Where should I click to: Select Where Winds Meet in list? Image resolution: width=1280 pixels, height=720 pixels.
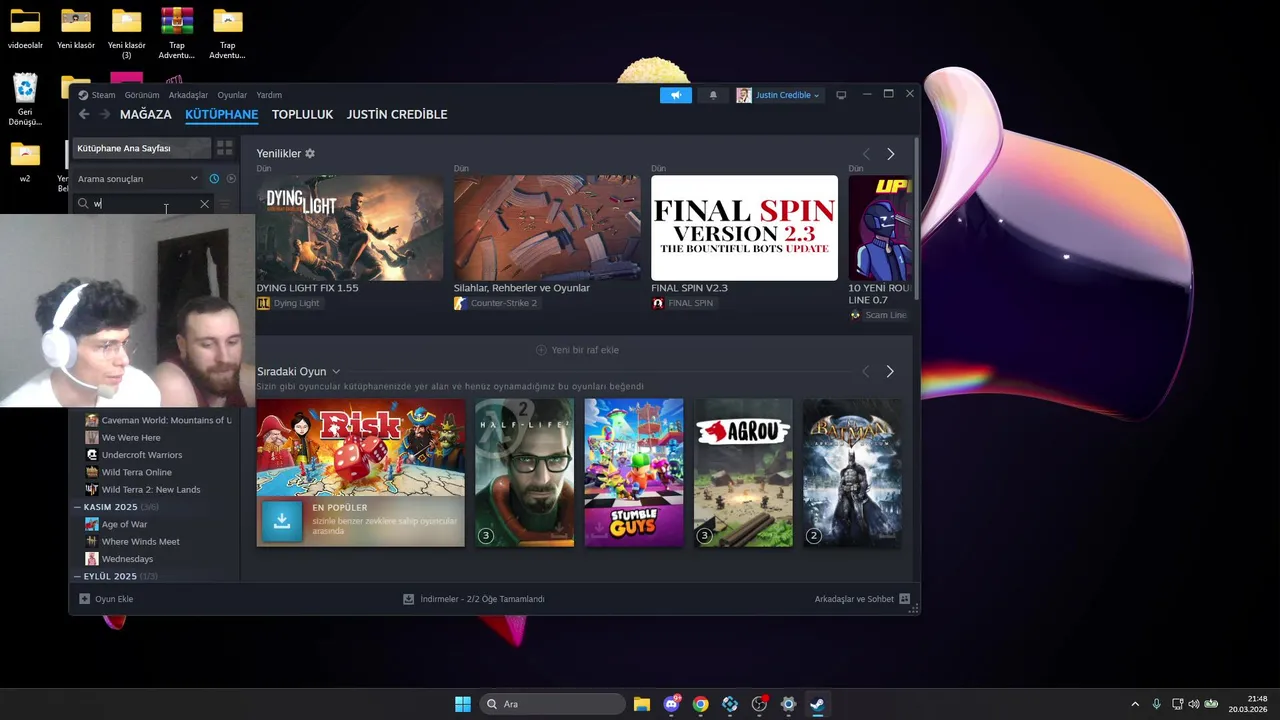click(140, 542)
